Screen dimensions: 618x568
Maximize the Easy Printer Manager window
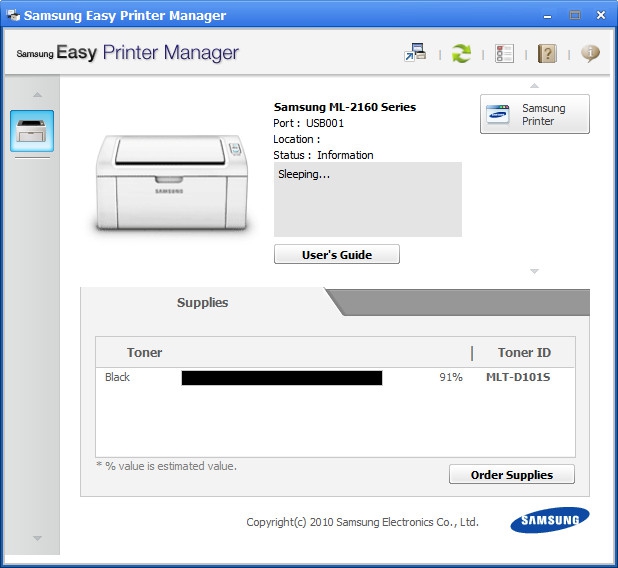tap(575, 15)
